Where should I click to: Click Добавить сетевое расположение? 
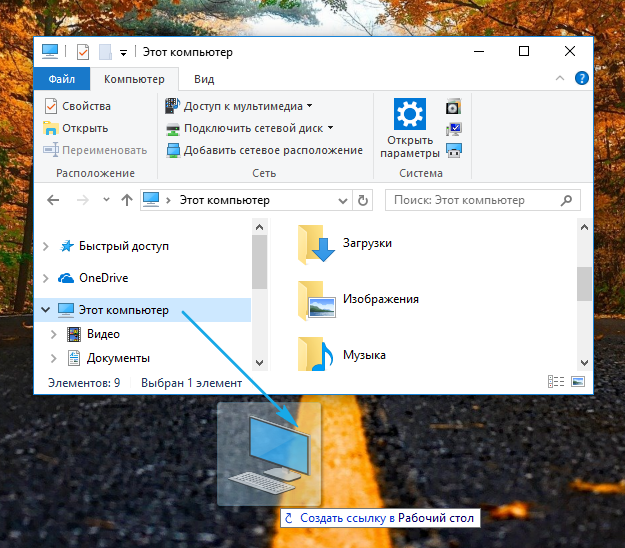(x=264, y=150)
